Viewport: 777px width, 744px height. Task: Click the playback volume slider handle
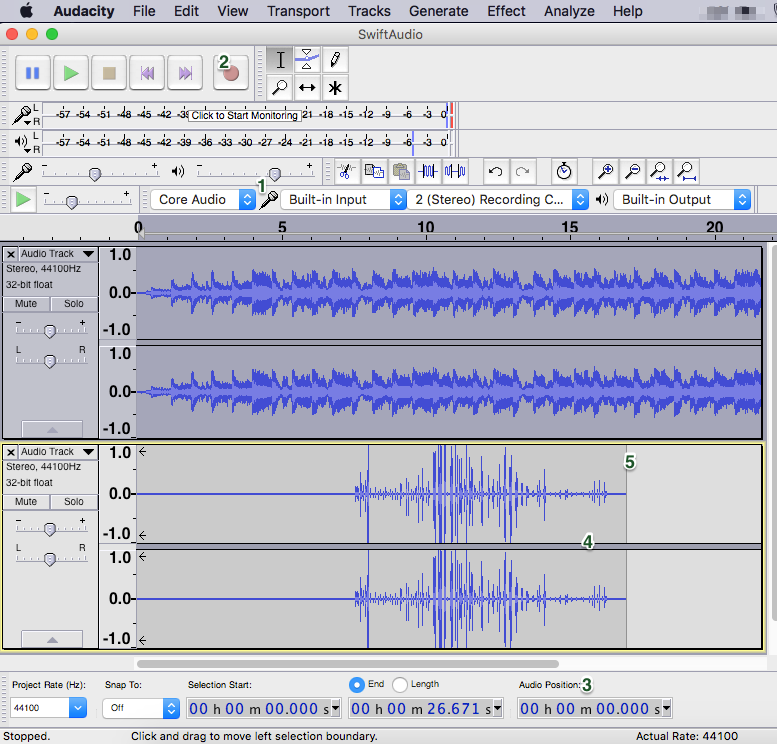click(275, 174)
